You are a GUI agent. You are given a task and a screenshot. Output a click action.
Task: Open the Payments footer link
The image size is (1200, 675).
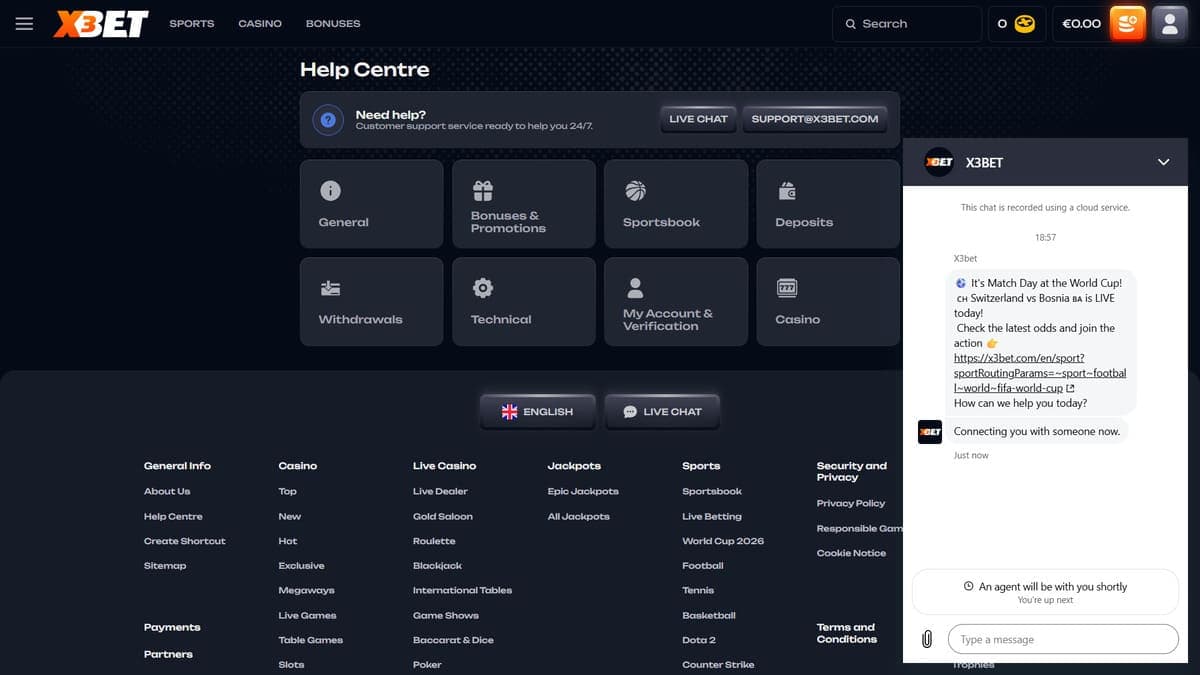[x=172, y=627]
